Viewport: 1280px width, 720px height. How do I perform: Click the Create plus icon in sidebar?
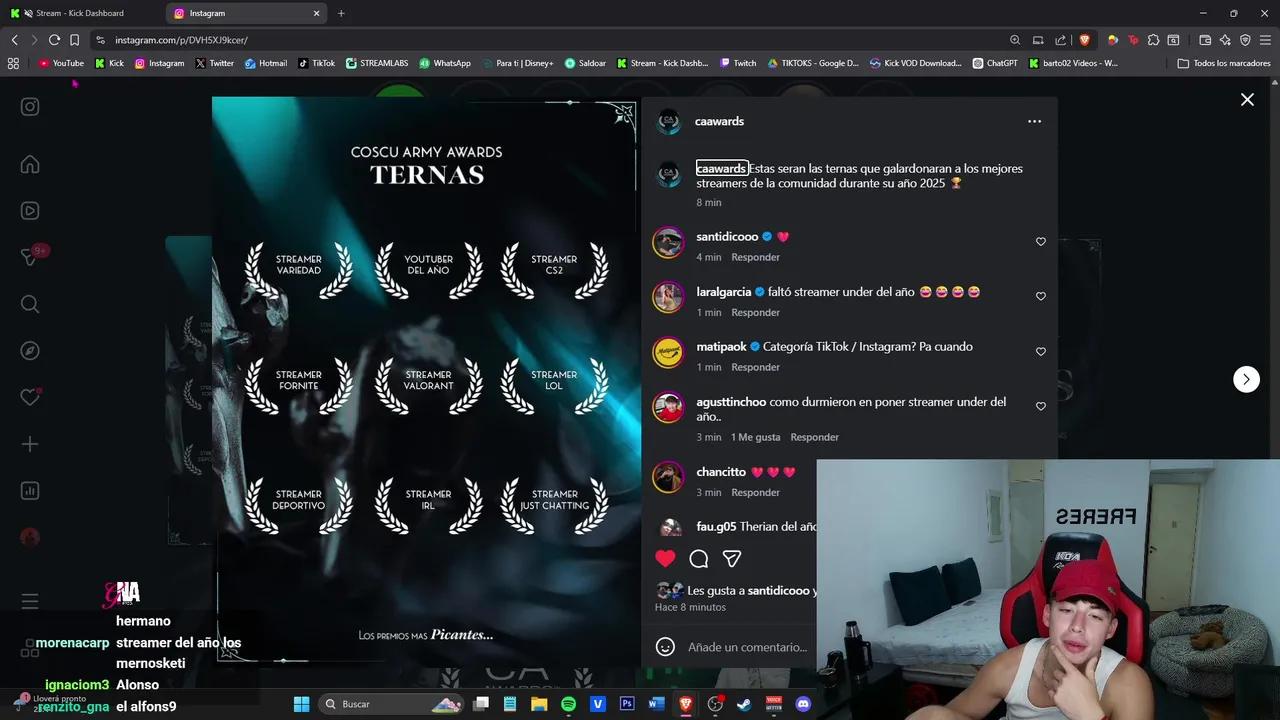[x=30, y=444]
